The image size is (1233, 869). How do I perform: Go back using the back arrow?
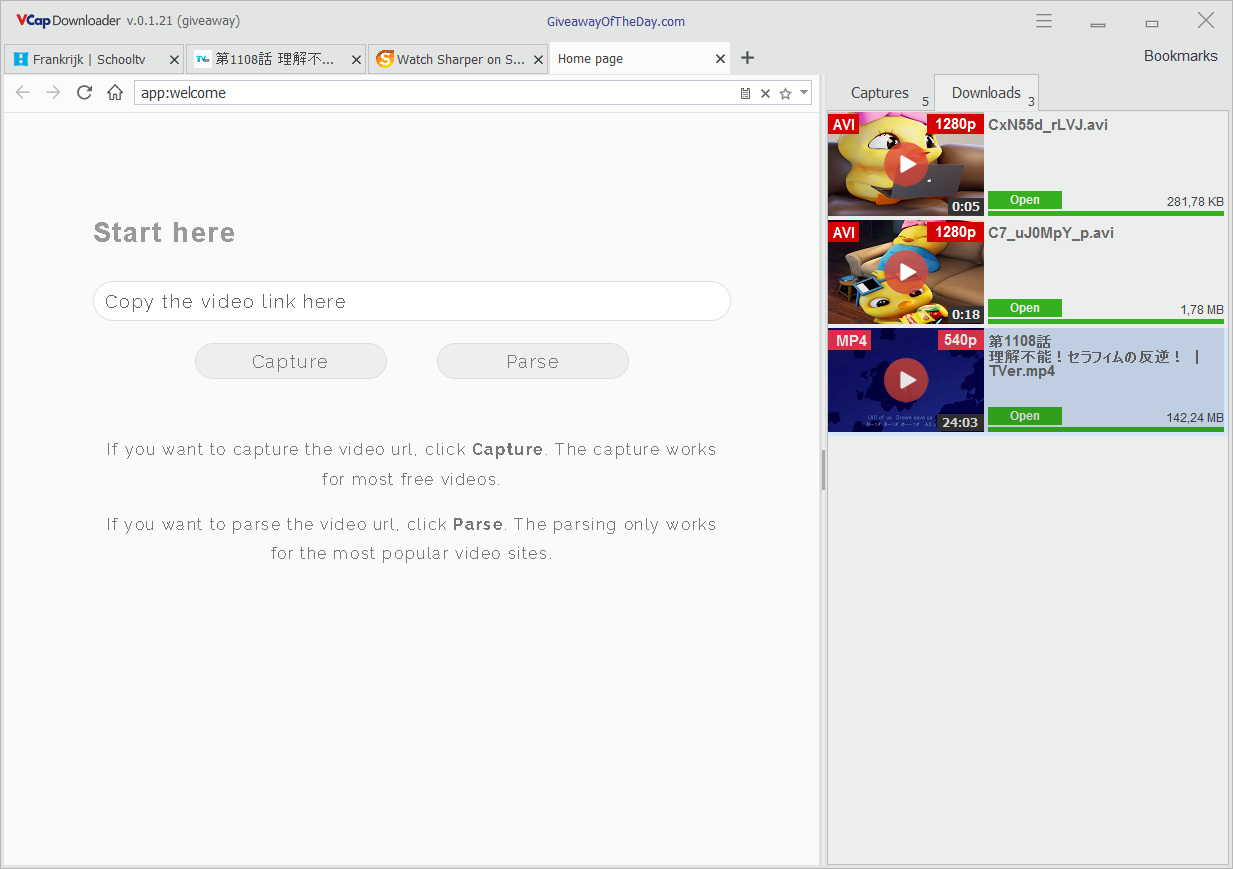pos(23,93)
